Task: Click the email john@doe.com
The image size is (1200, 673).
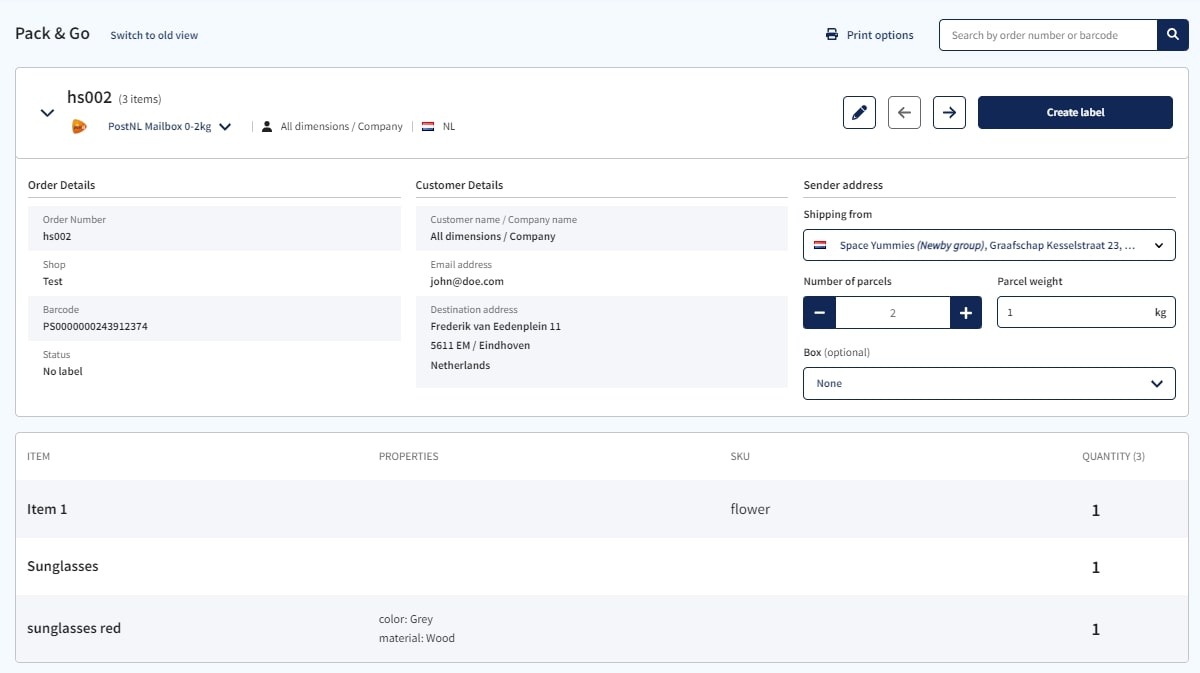Action: [x=467, y=282]
